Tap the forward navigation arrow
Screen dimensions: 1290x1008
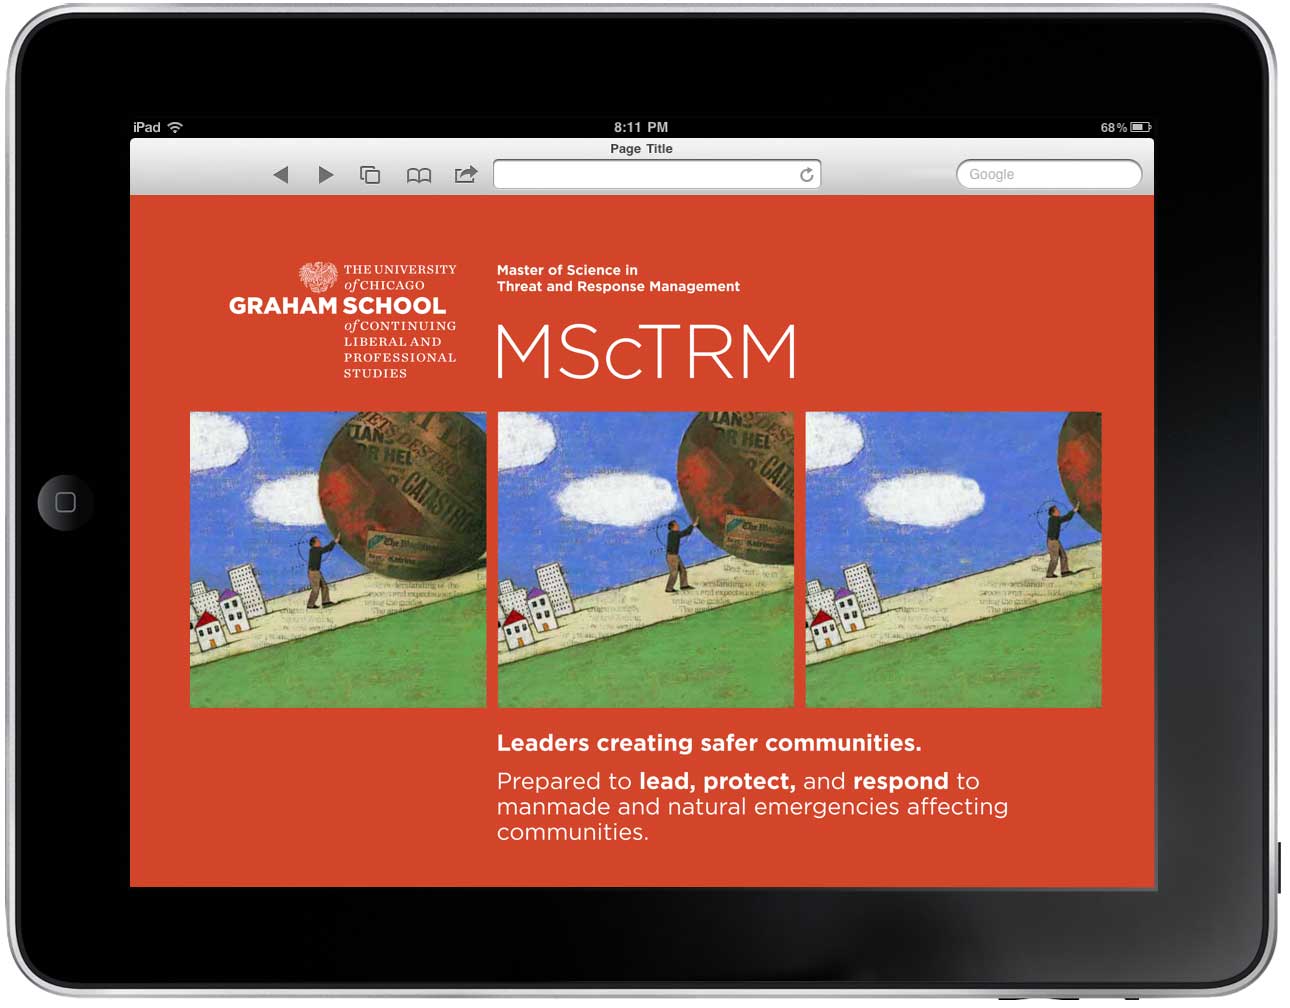(x=325, y=175)
